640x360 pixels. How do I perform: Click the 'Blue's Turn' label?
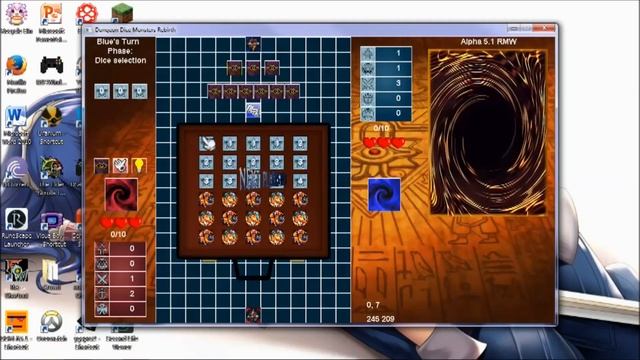tap(118, 42)
